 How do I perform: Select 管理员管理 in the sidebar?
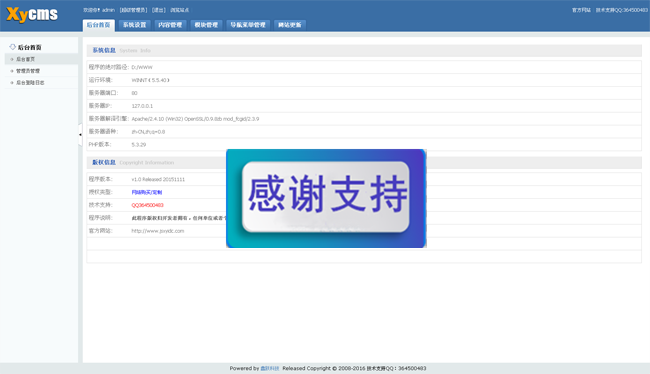pyautogui.click(x=28, y=71)
